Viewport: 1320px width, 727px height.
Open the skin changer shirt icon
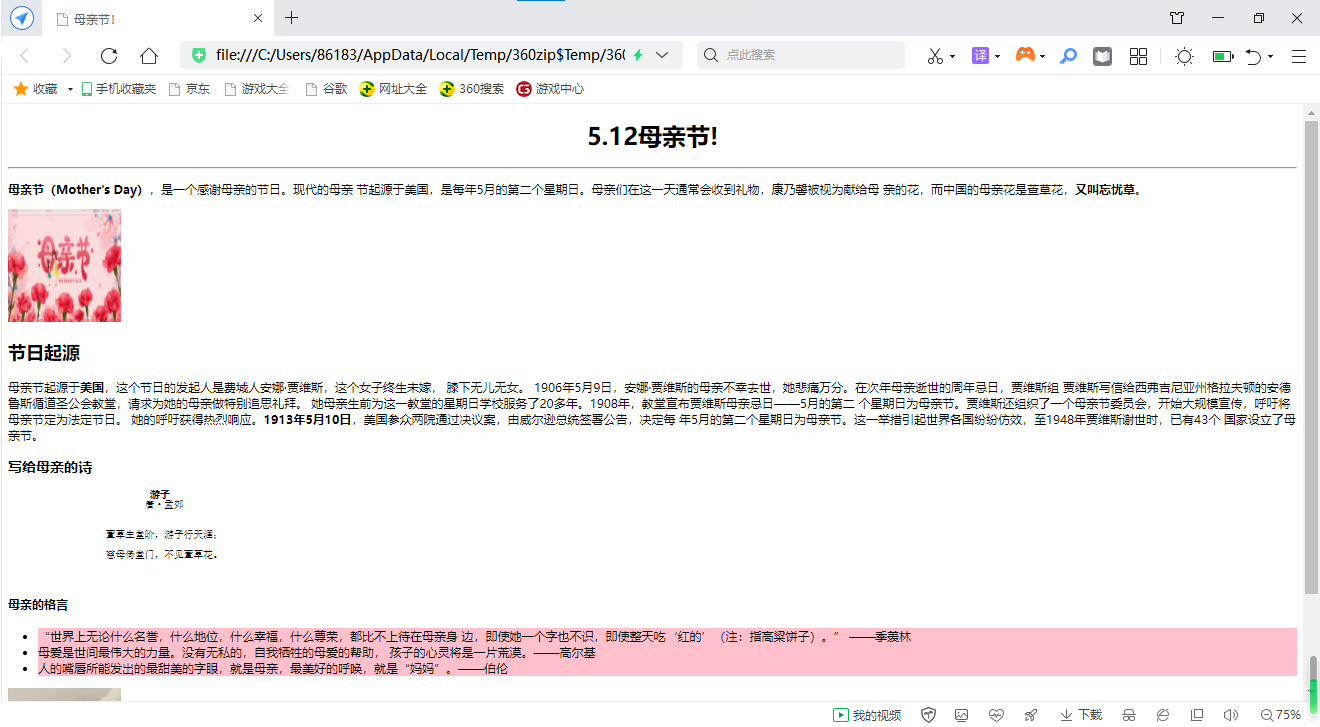1177,18
